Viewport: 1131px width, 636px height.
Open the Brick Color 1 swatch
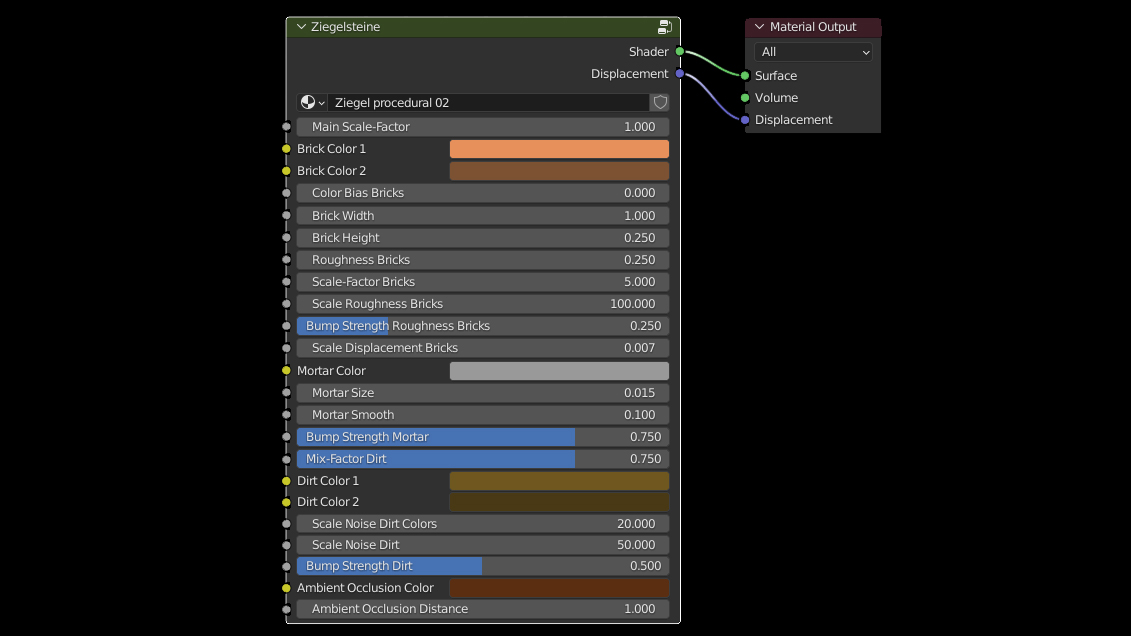pos(559,149)
